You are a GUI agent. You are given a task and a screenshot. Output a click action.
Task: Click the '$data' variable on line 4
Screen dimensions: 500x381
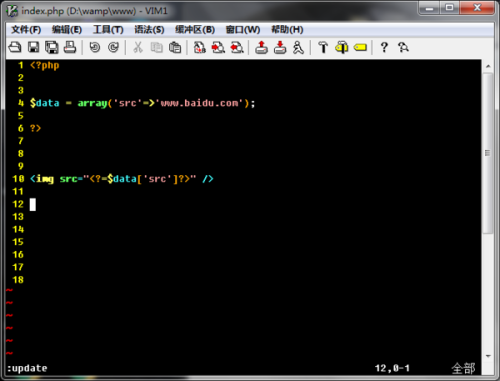click(x=45, y=103)
